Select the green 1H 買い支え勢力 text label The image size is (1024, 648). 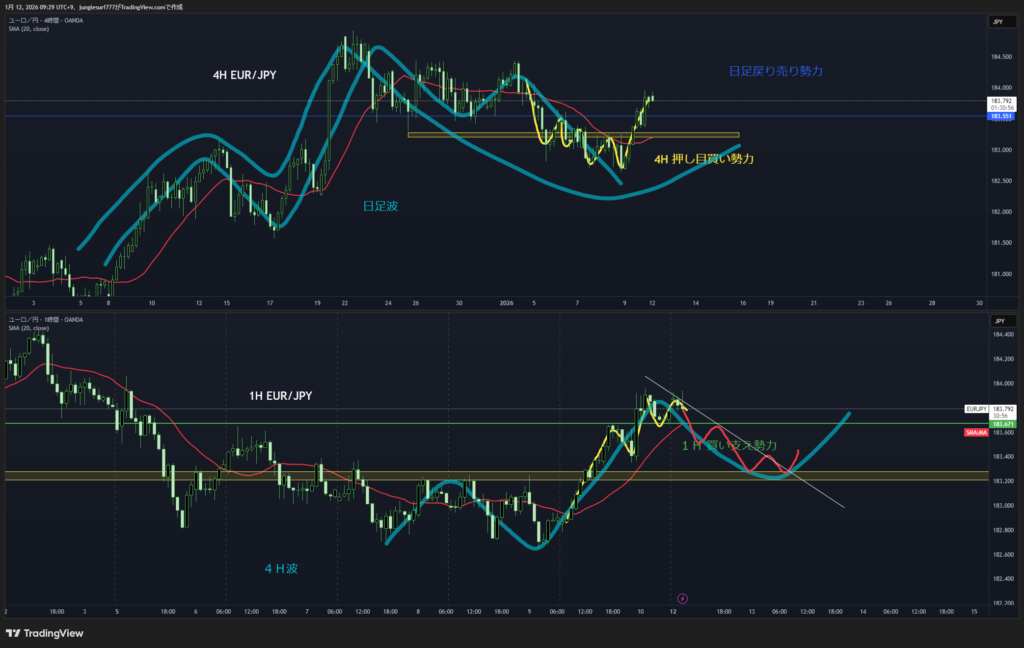pos(729,444)
